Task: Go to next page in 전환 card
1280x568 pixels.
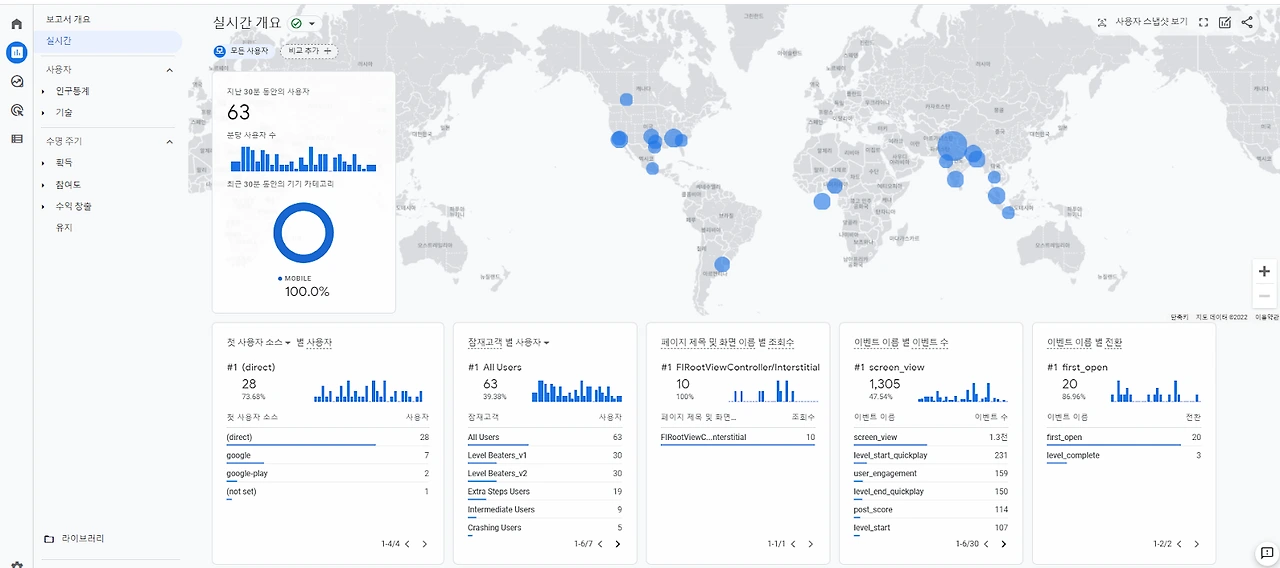Action: (x=1196, y=544)
